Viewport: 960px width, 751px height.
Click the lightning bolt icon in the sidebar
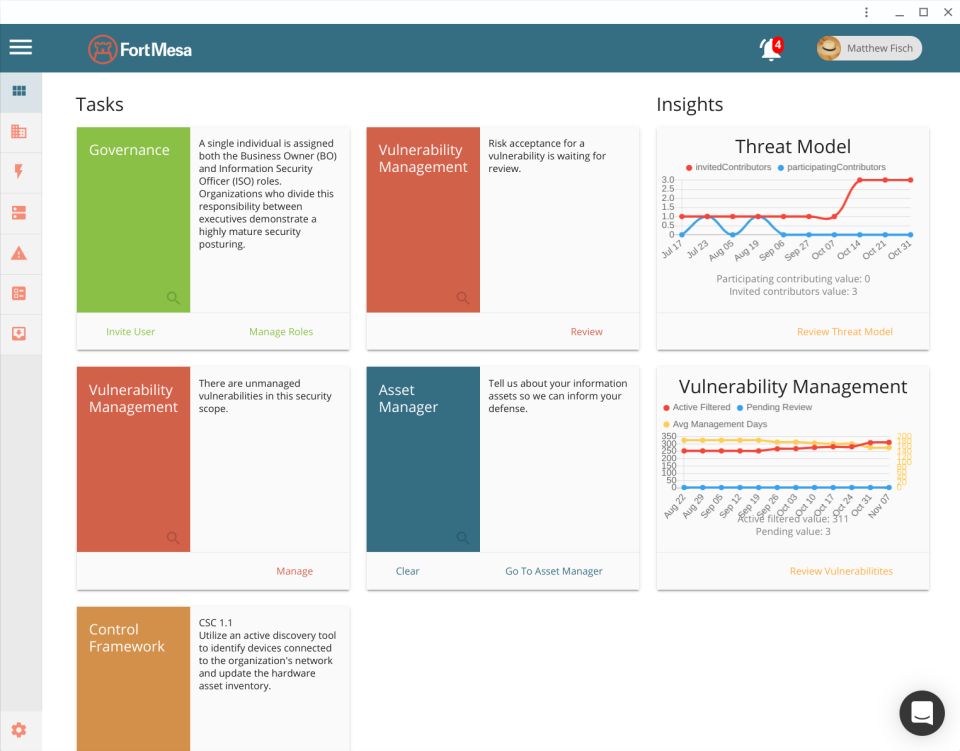(20, 172)
